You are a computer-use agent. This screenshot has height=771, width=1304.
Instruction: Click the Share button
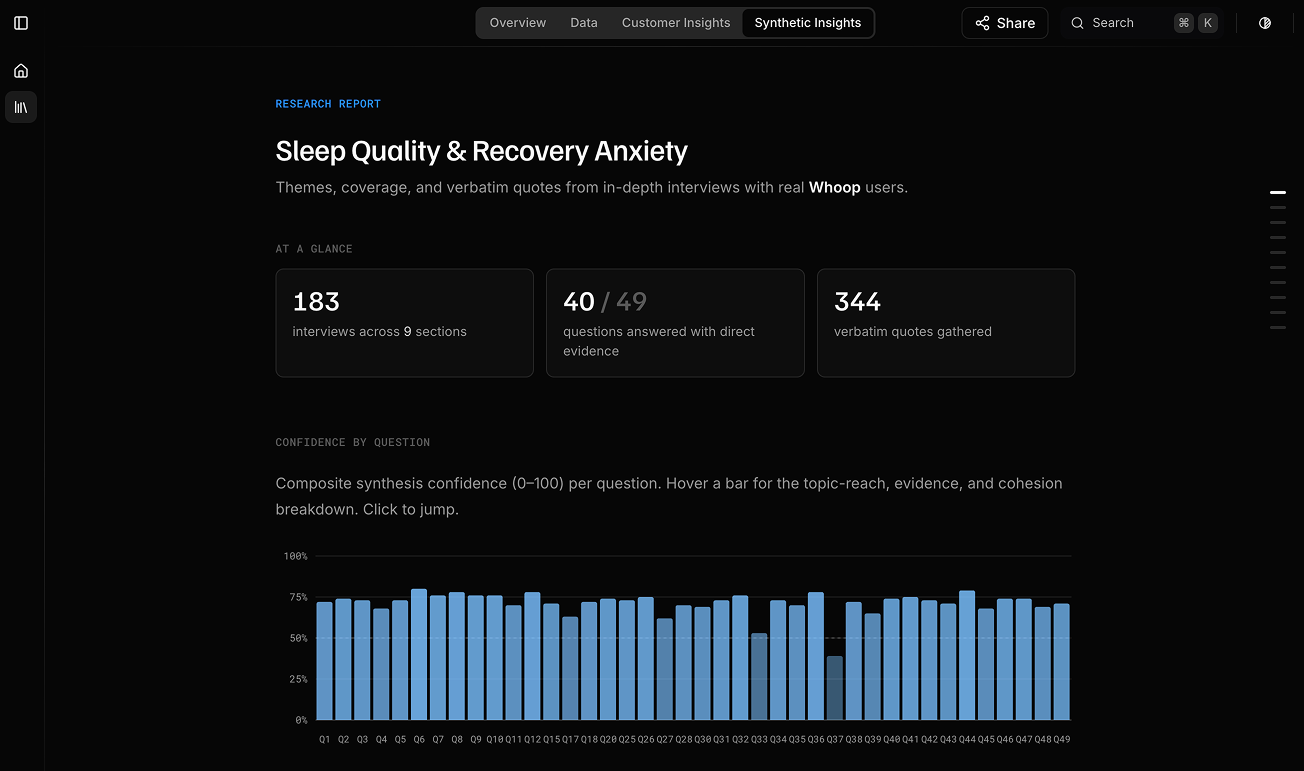[1005, 23]
